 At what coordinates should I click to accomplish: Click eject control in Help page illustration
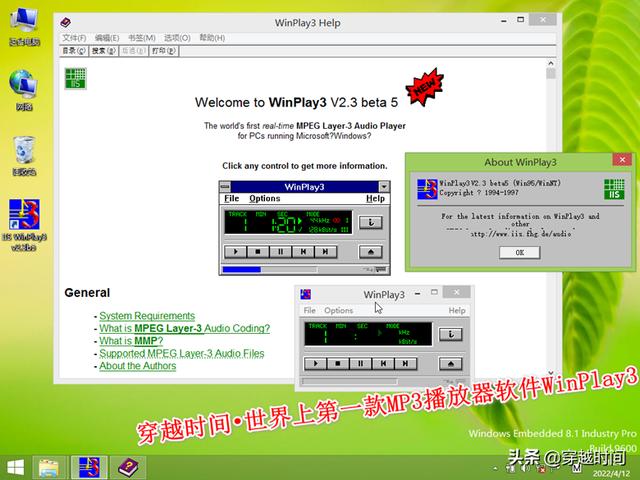point(371,252)
